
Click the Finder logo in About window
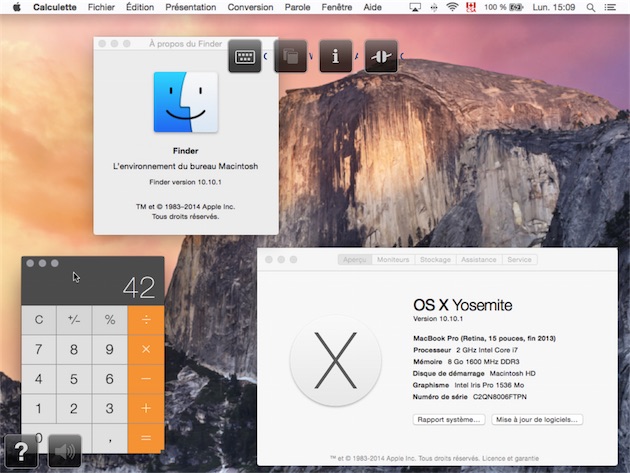tap(186, 102)
